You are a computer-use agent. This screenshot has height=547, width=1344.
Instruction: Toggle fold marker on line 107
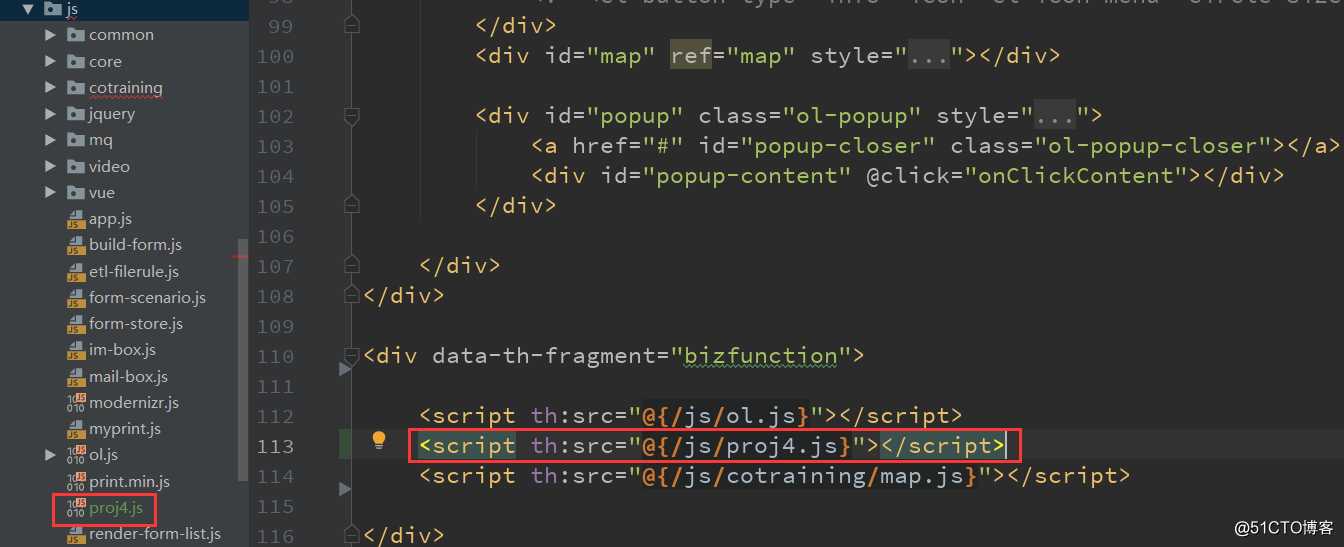pyautogui.click(x=350, y=265)
